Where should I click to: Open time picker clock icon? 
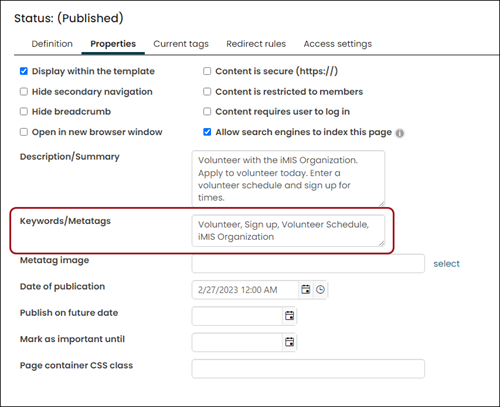tap(320, 290)
